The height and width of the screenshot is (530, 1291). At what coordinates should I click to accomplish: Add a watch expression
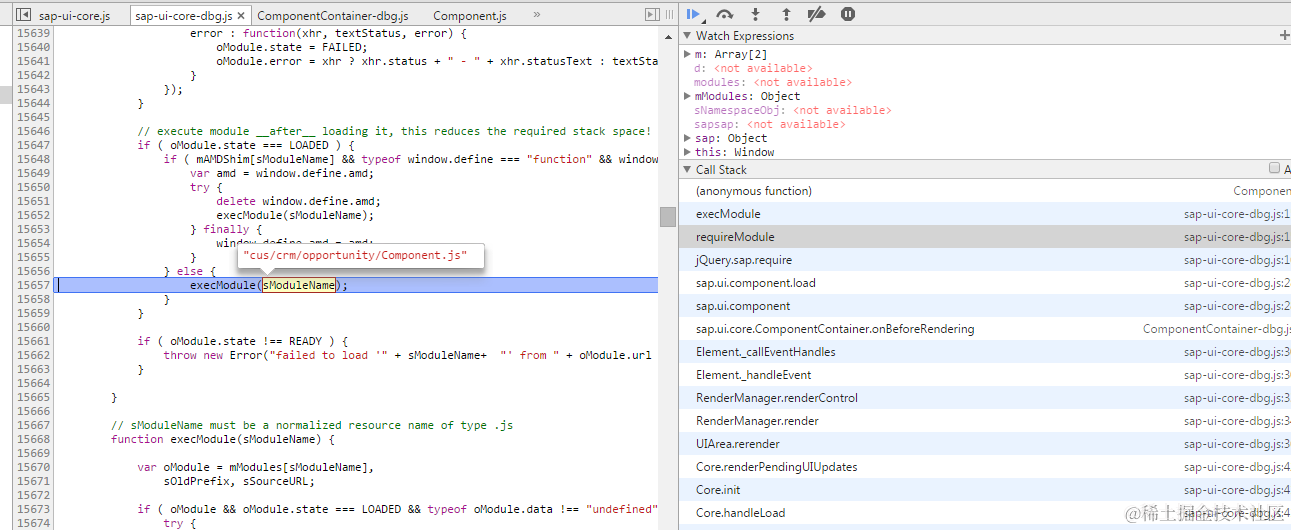coord(1285,36)
